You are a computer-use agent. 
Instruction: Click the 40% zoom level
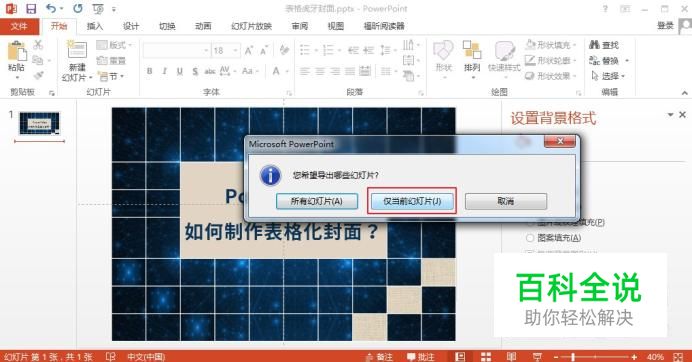pyautogui.click(x=655, y=357)
